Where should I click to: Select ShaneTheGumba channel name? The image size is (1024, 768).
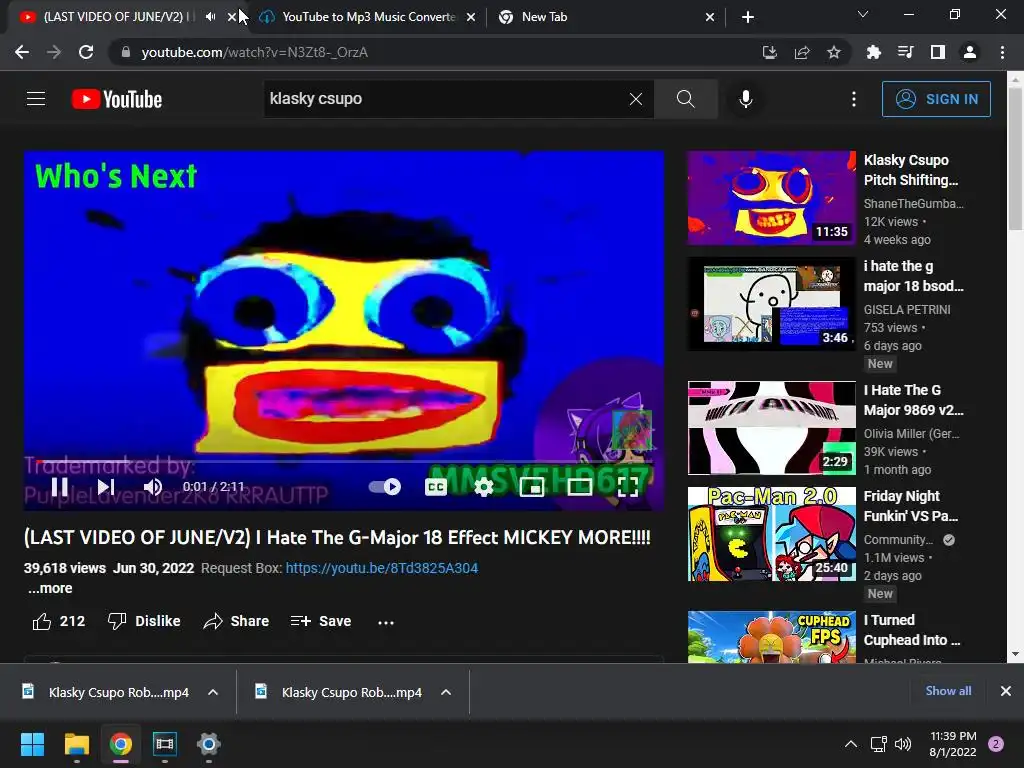913,203
